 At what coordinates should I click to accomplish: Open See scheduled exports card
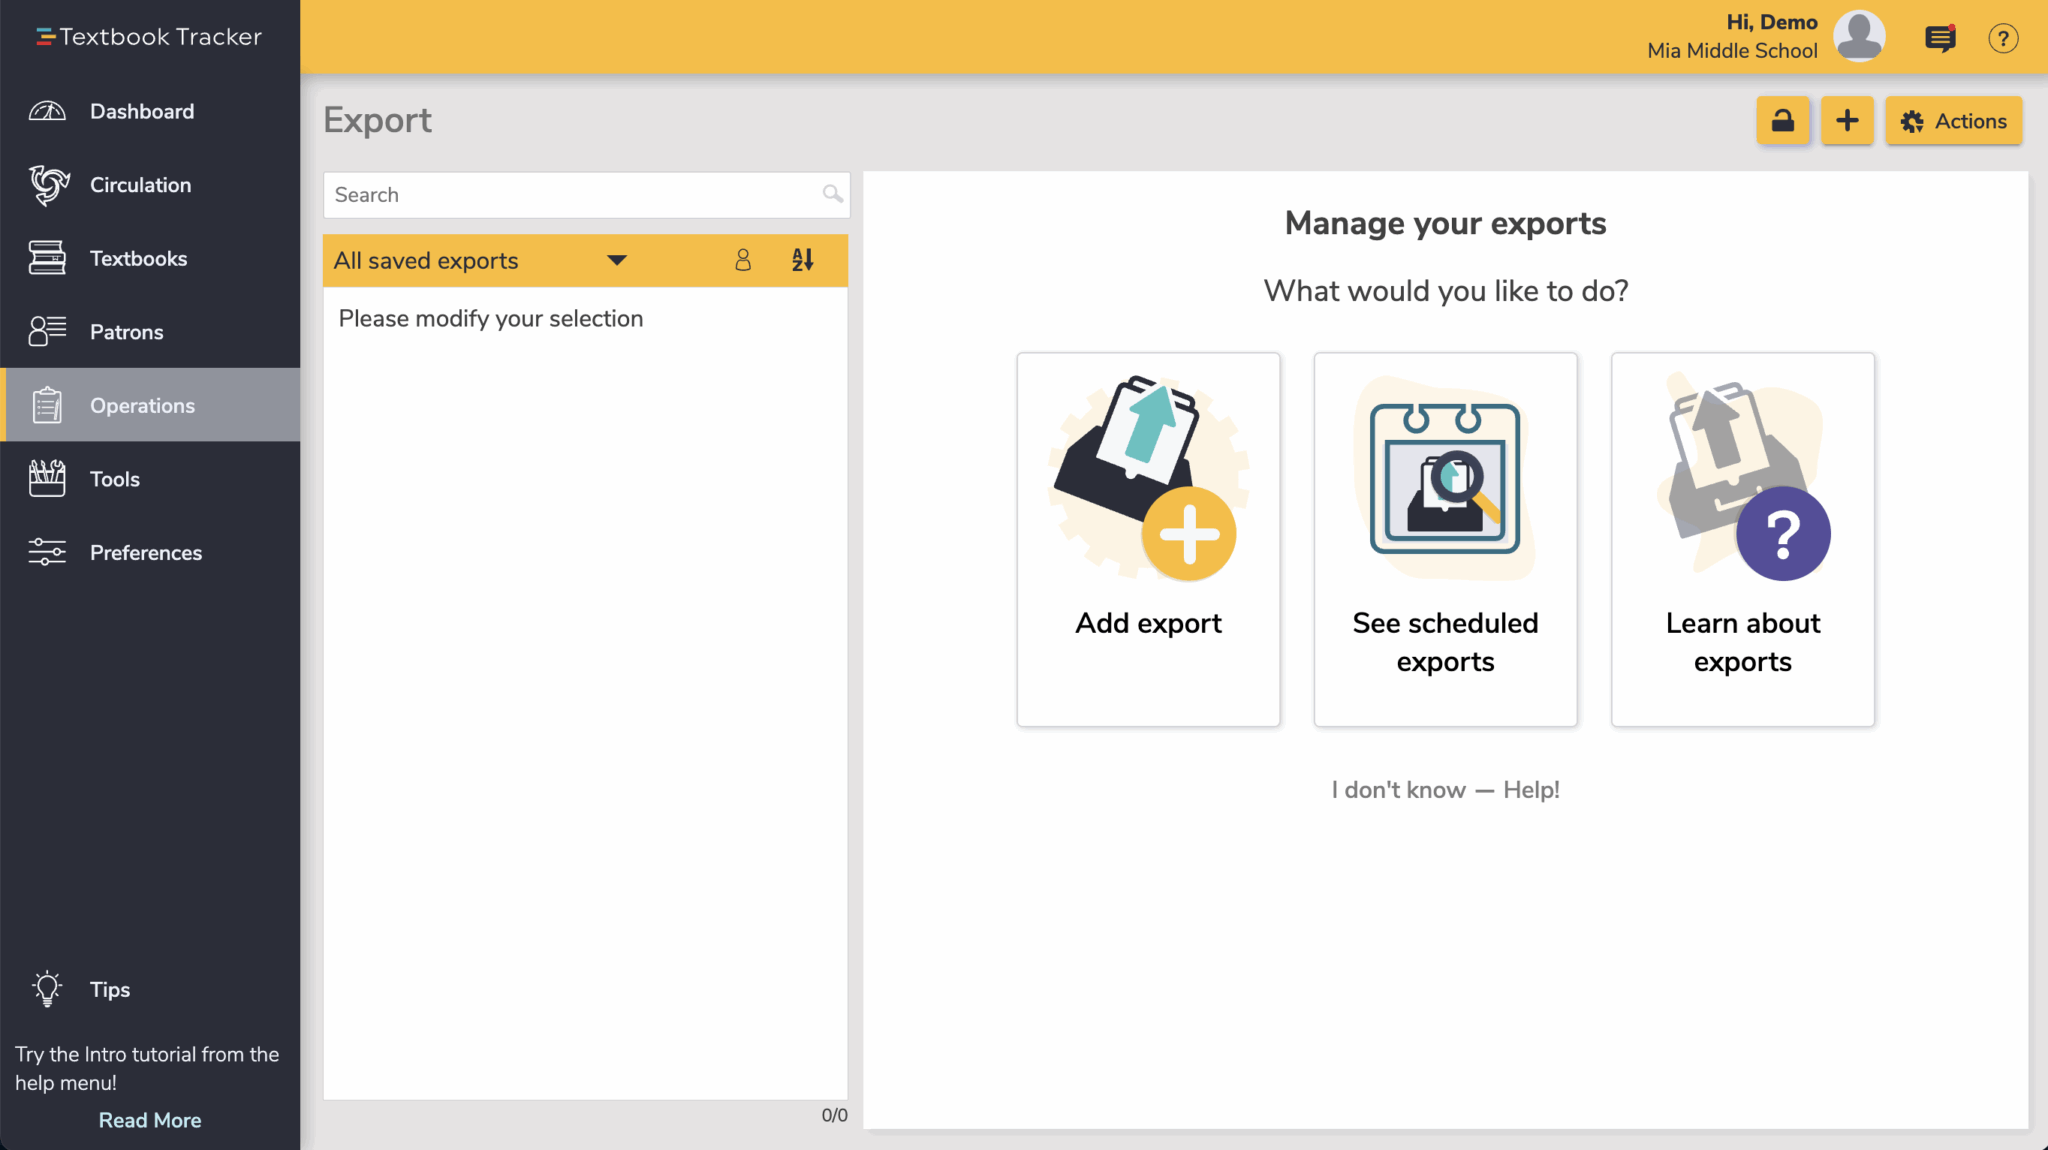point(1445,539)
